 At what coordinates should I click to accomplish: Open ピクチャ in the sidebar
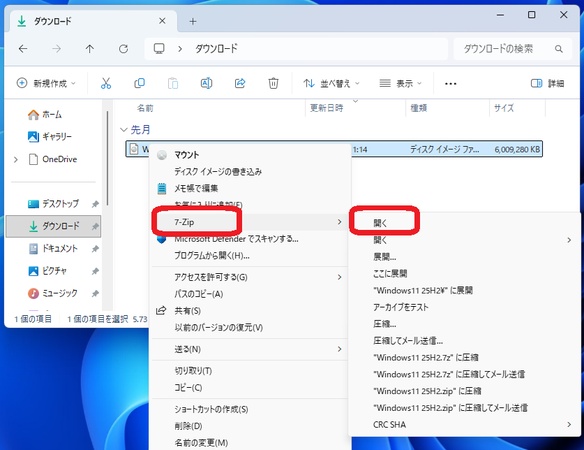(47, 271)
